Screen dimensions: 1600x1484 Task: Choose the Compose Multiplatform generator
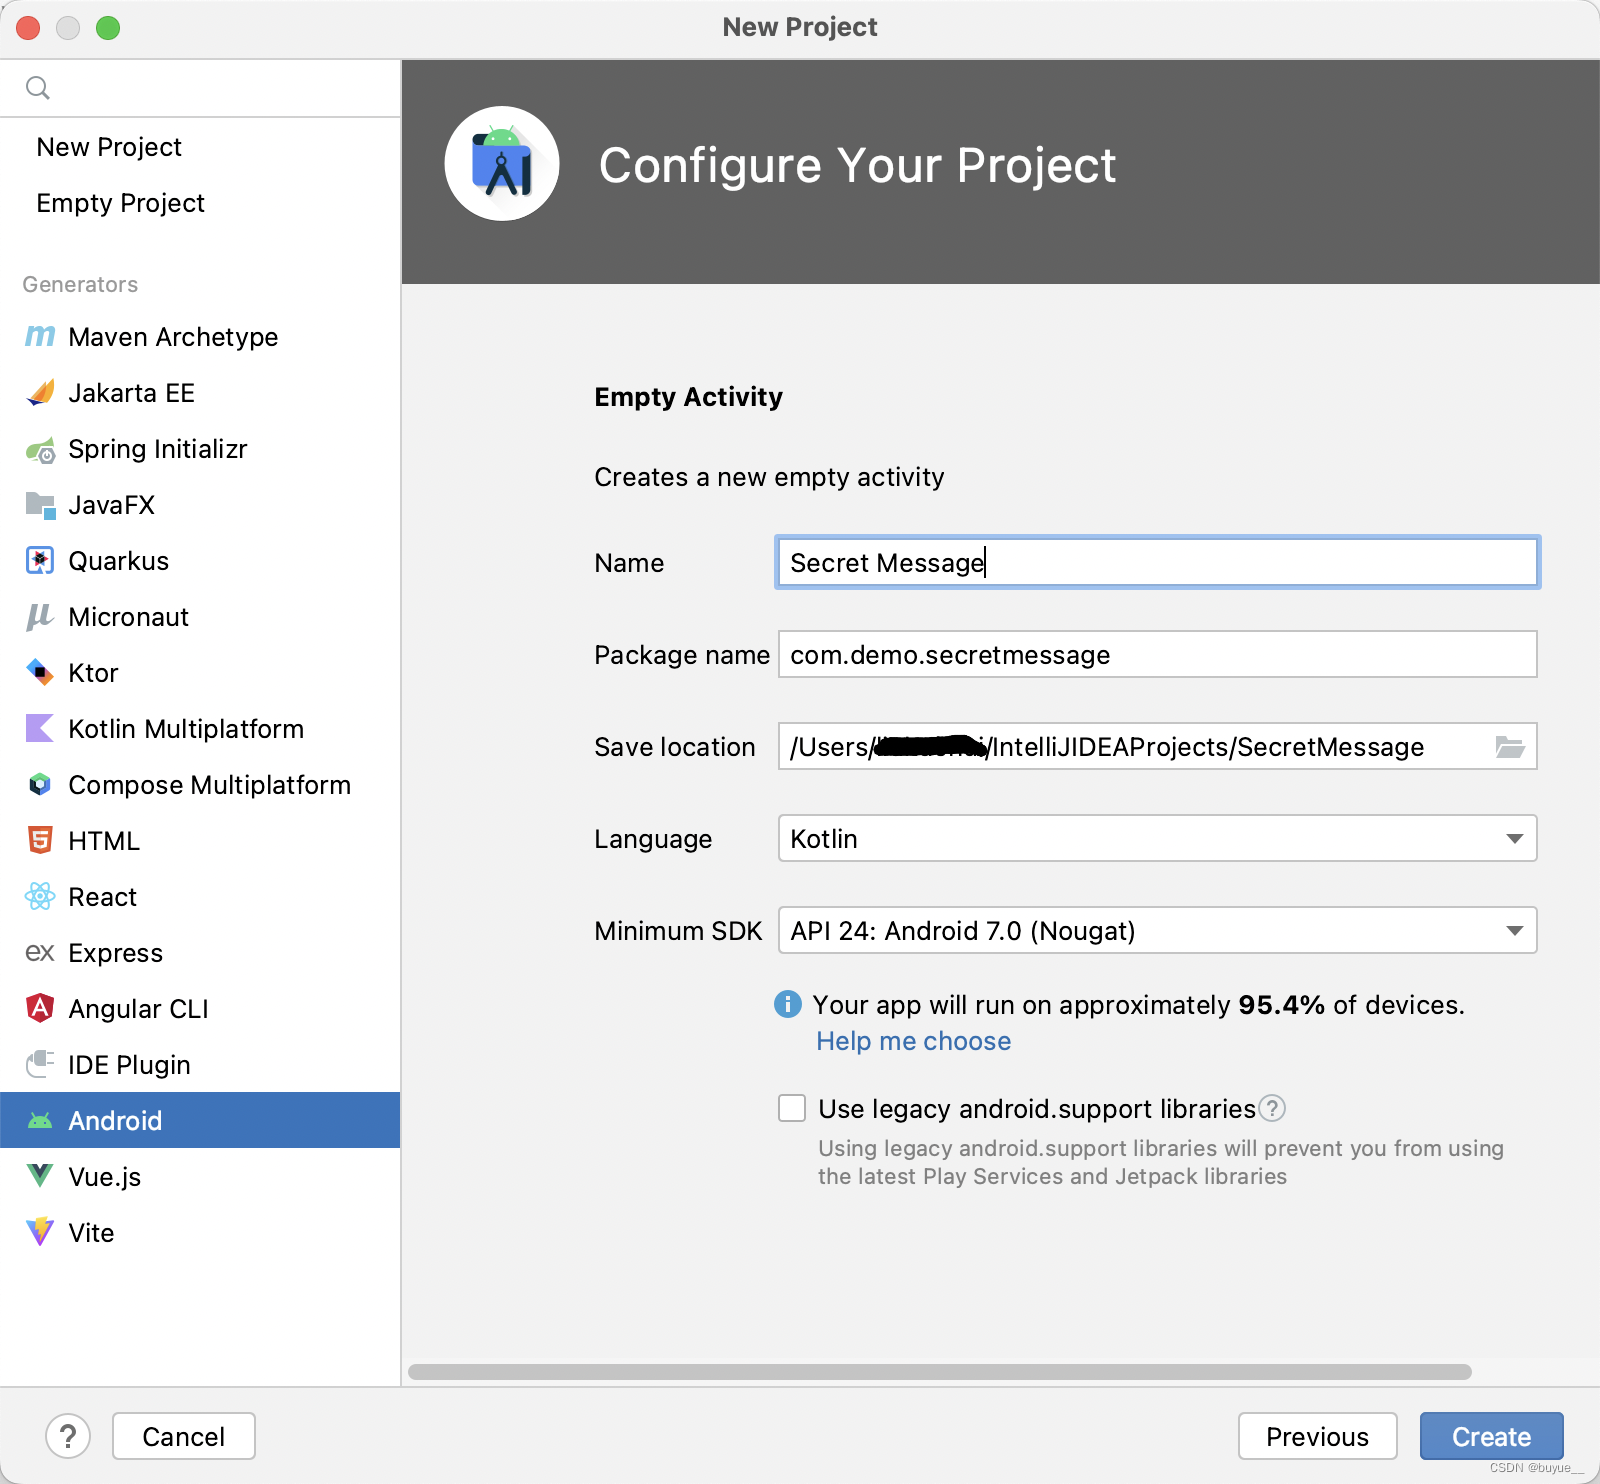pos(200,785)
